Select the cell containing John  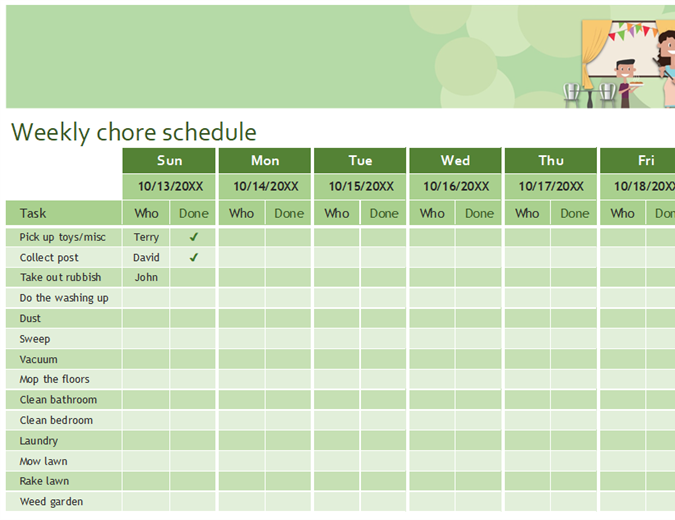coord(146,278)
